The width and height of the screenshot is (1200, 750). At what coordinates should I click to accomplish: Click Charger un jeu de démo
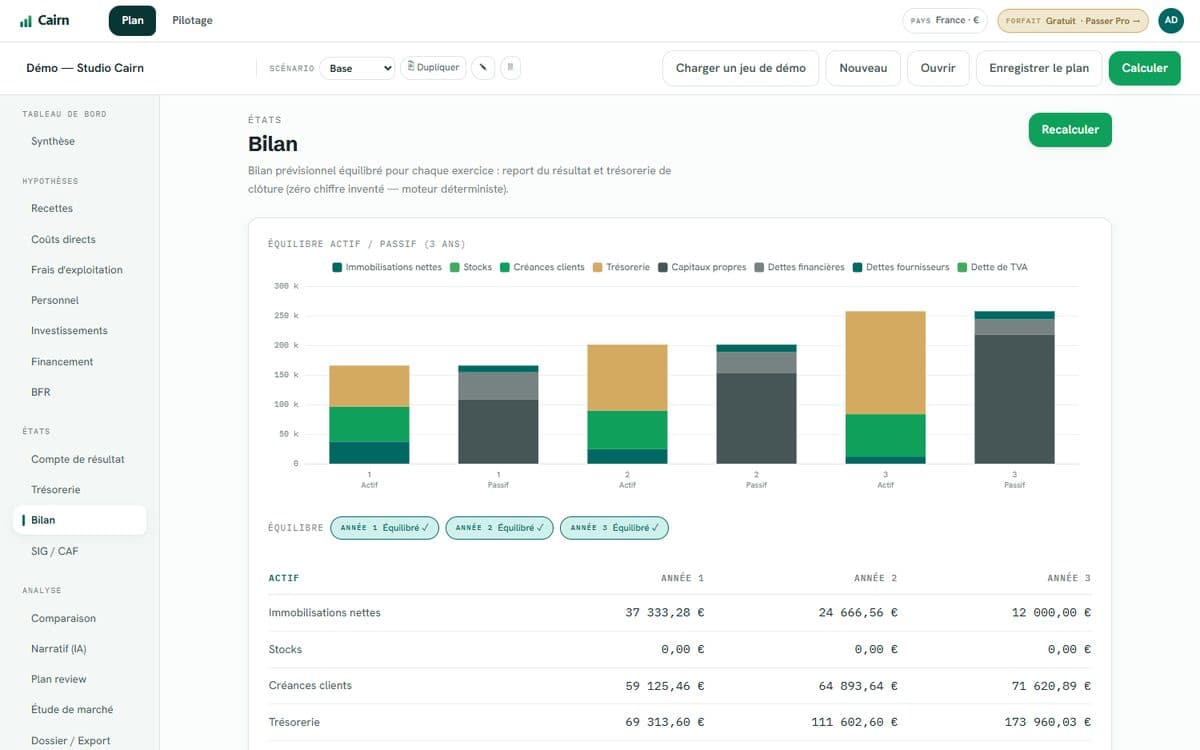coord(741,68)
